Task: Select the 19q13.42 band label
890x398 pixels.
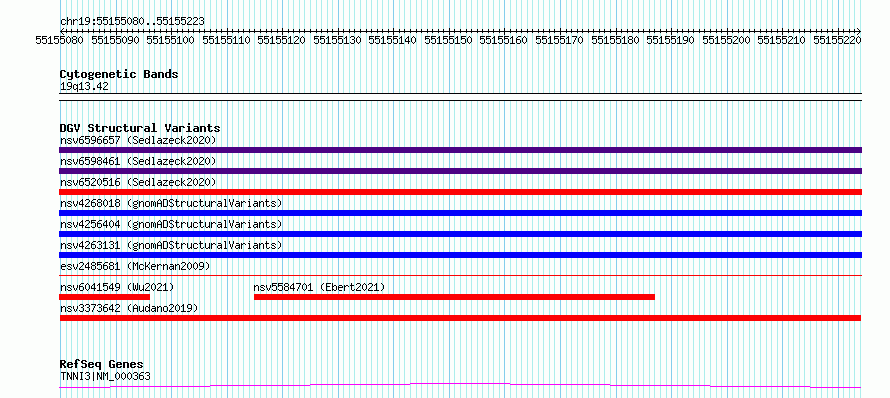Action: pos(84,87)
